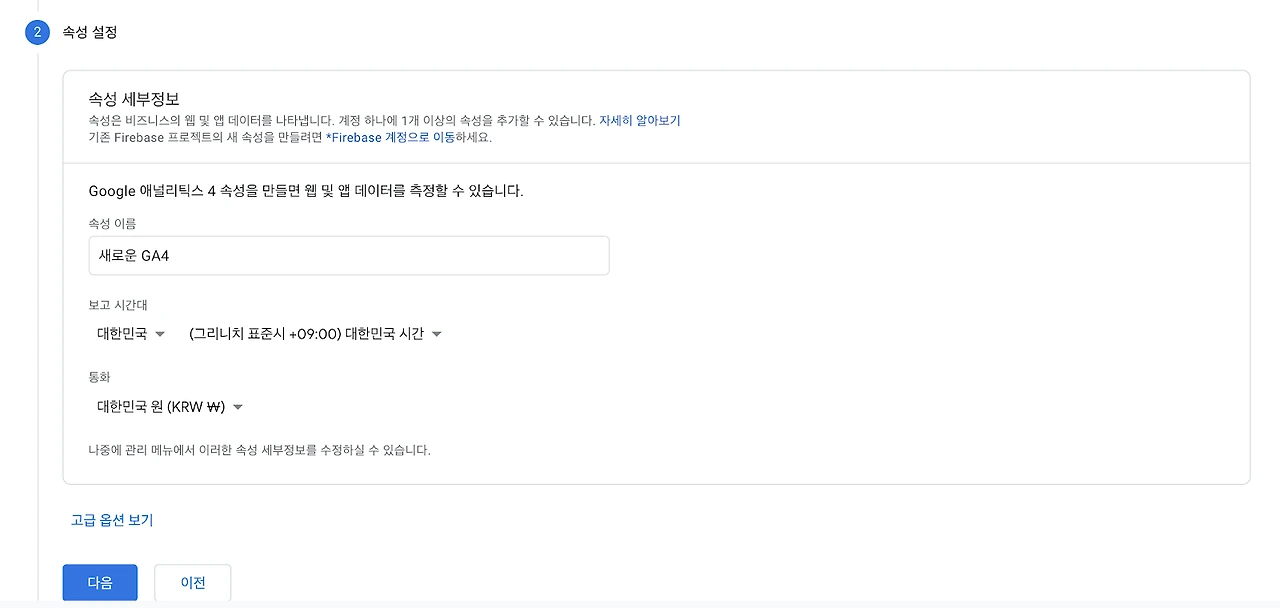This screenshot has width=1280, height=608.
Task: Click into the 속성 이름 text field
Action: tap(348, 256)
